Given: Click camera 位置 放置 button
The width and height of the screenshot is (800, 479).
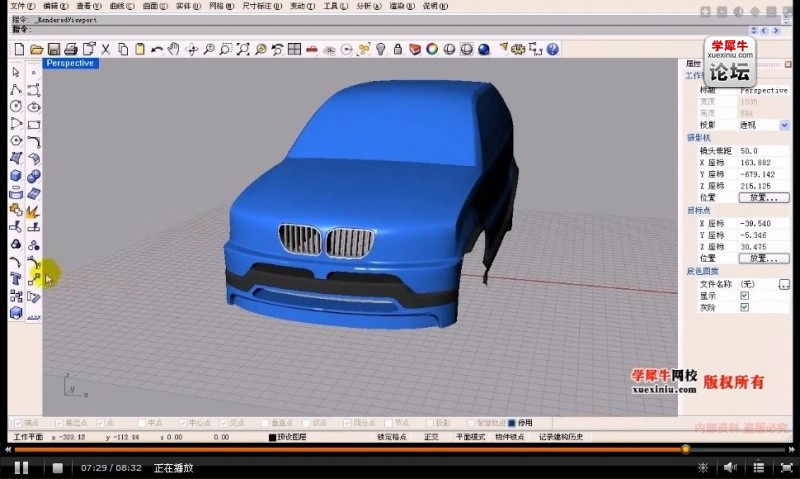Looking at the screenshot, I should (x=764, y=197).
